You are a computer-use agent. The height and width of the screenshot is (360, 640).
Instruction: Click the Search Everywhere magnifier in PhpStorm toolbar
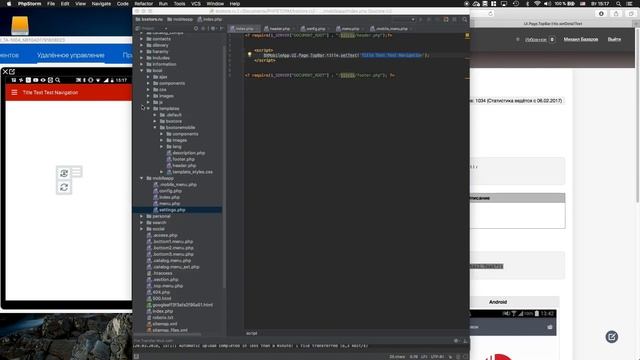pos(464,19)
